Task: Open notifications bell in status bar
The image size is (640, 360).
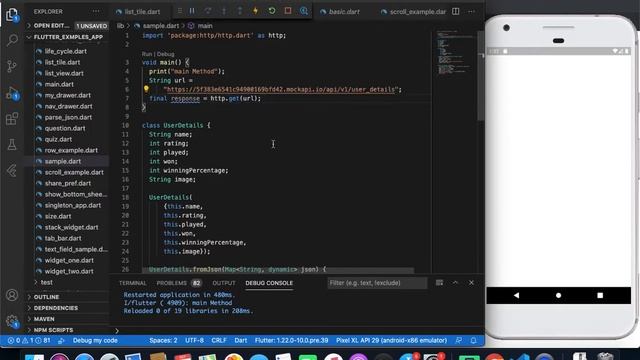Action: (x=473, y=340)
